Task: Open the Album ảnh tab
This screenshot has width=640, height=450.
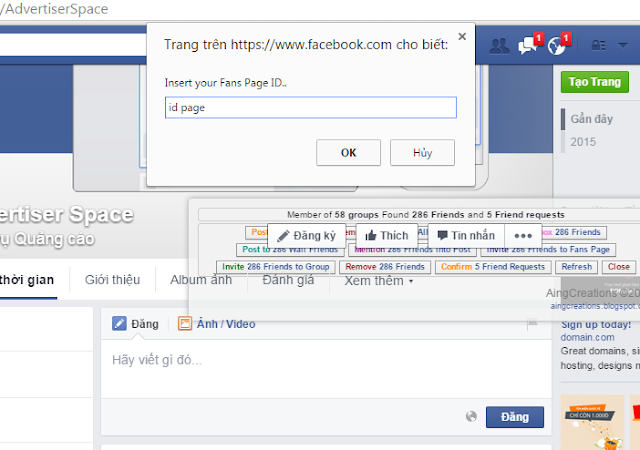Action: (201, 280)
